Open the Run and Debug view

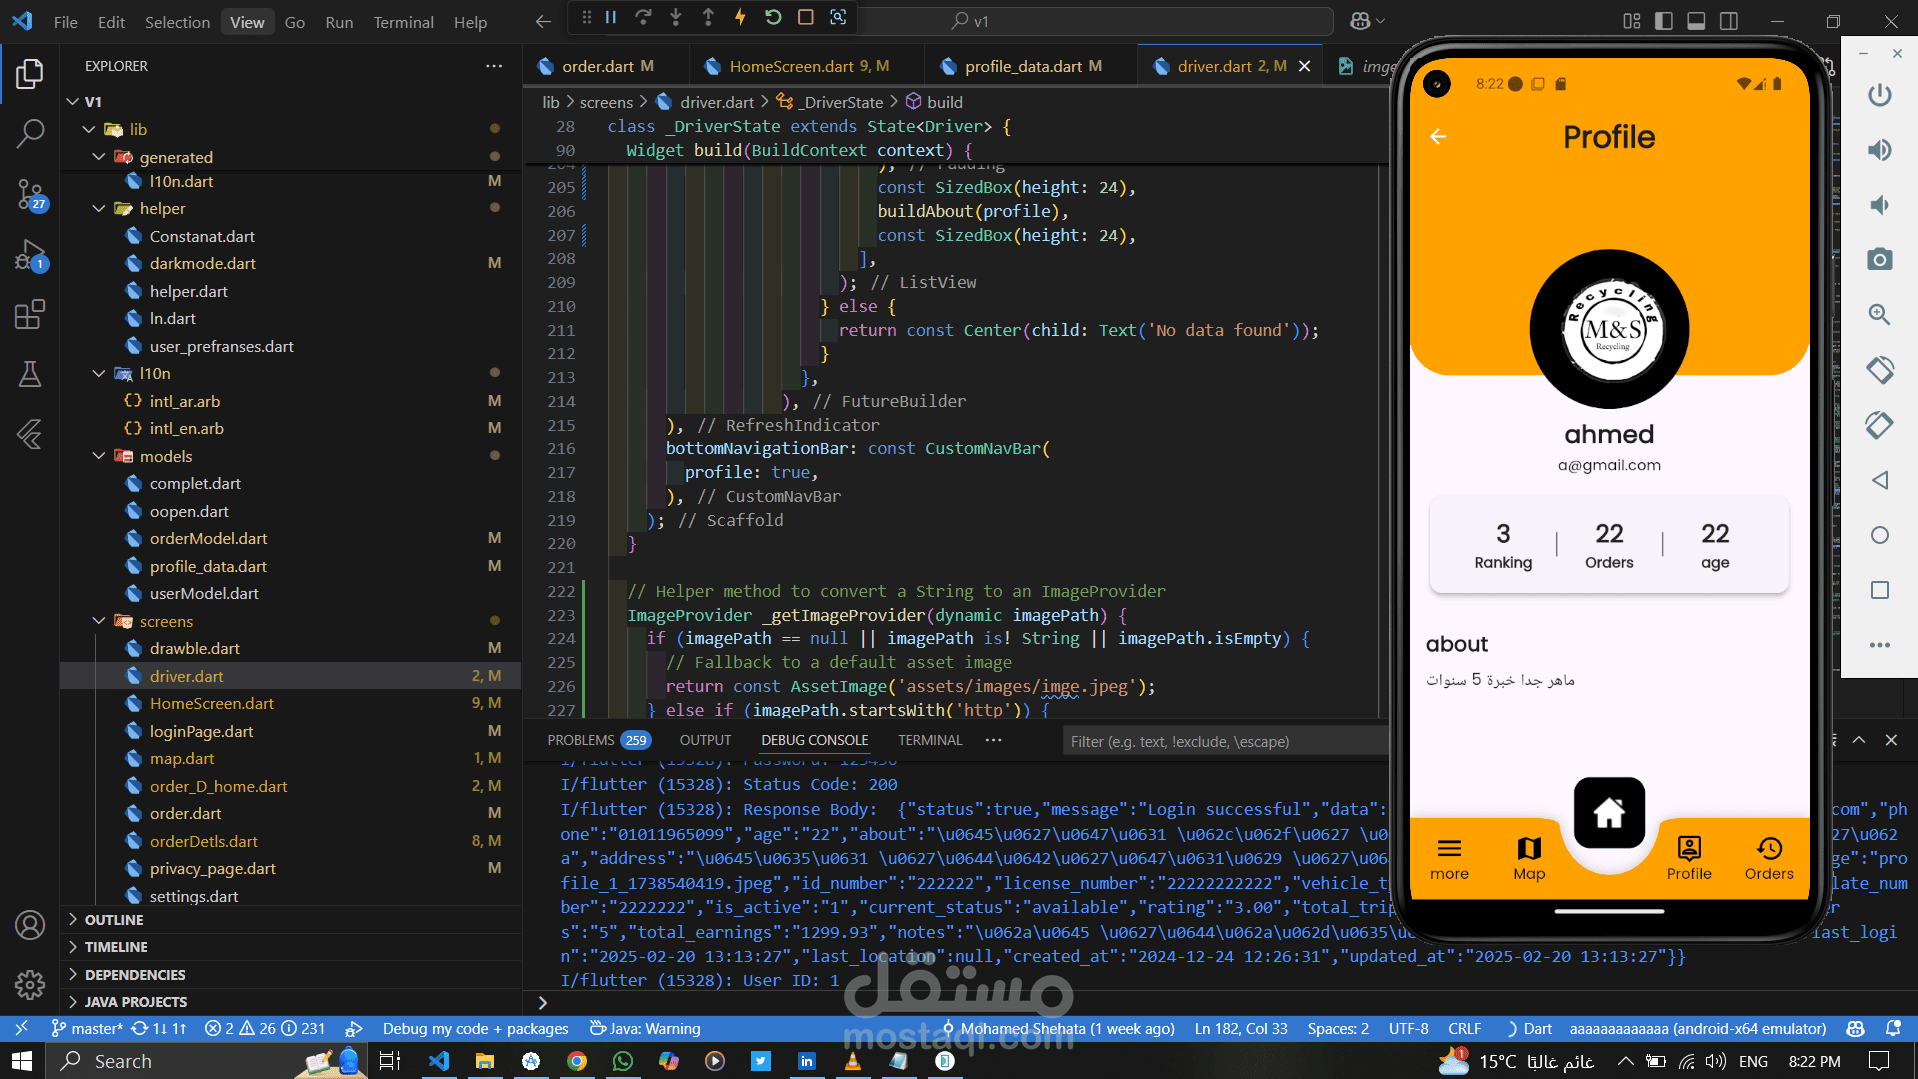coord(30,256)
